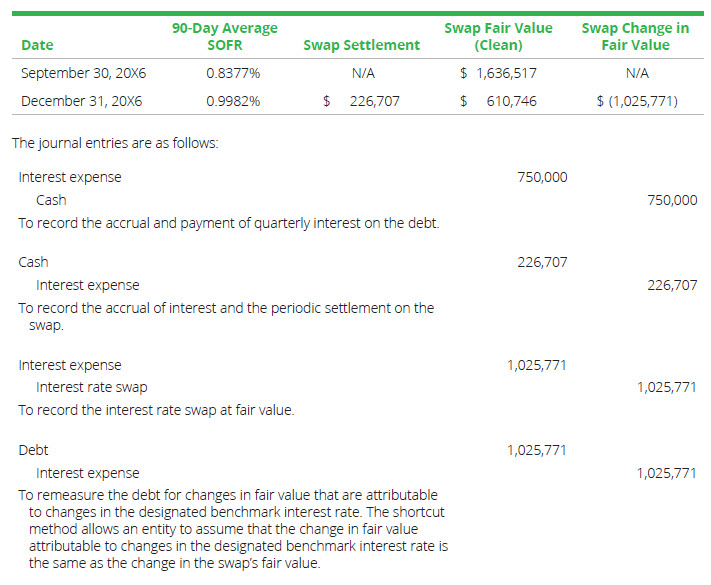Select the "Debt" account line

click(33, 450)
